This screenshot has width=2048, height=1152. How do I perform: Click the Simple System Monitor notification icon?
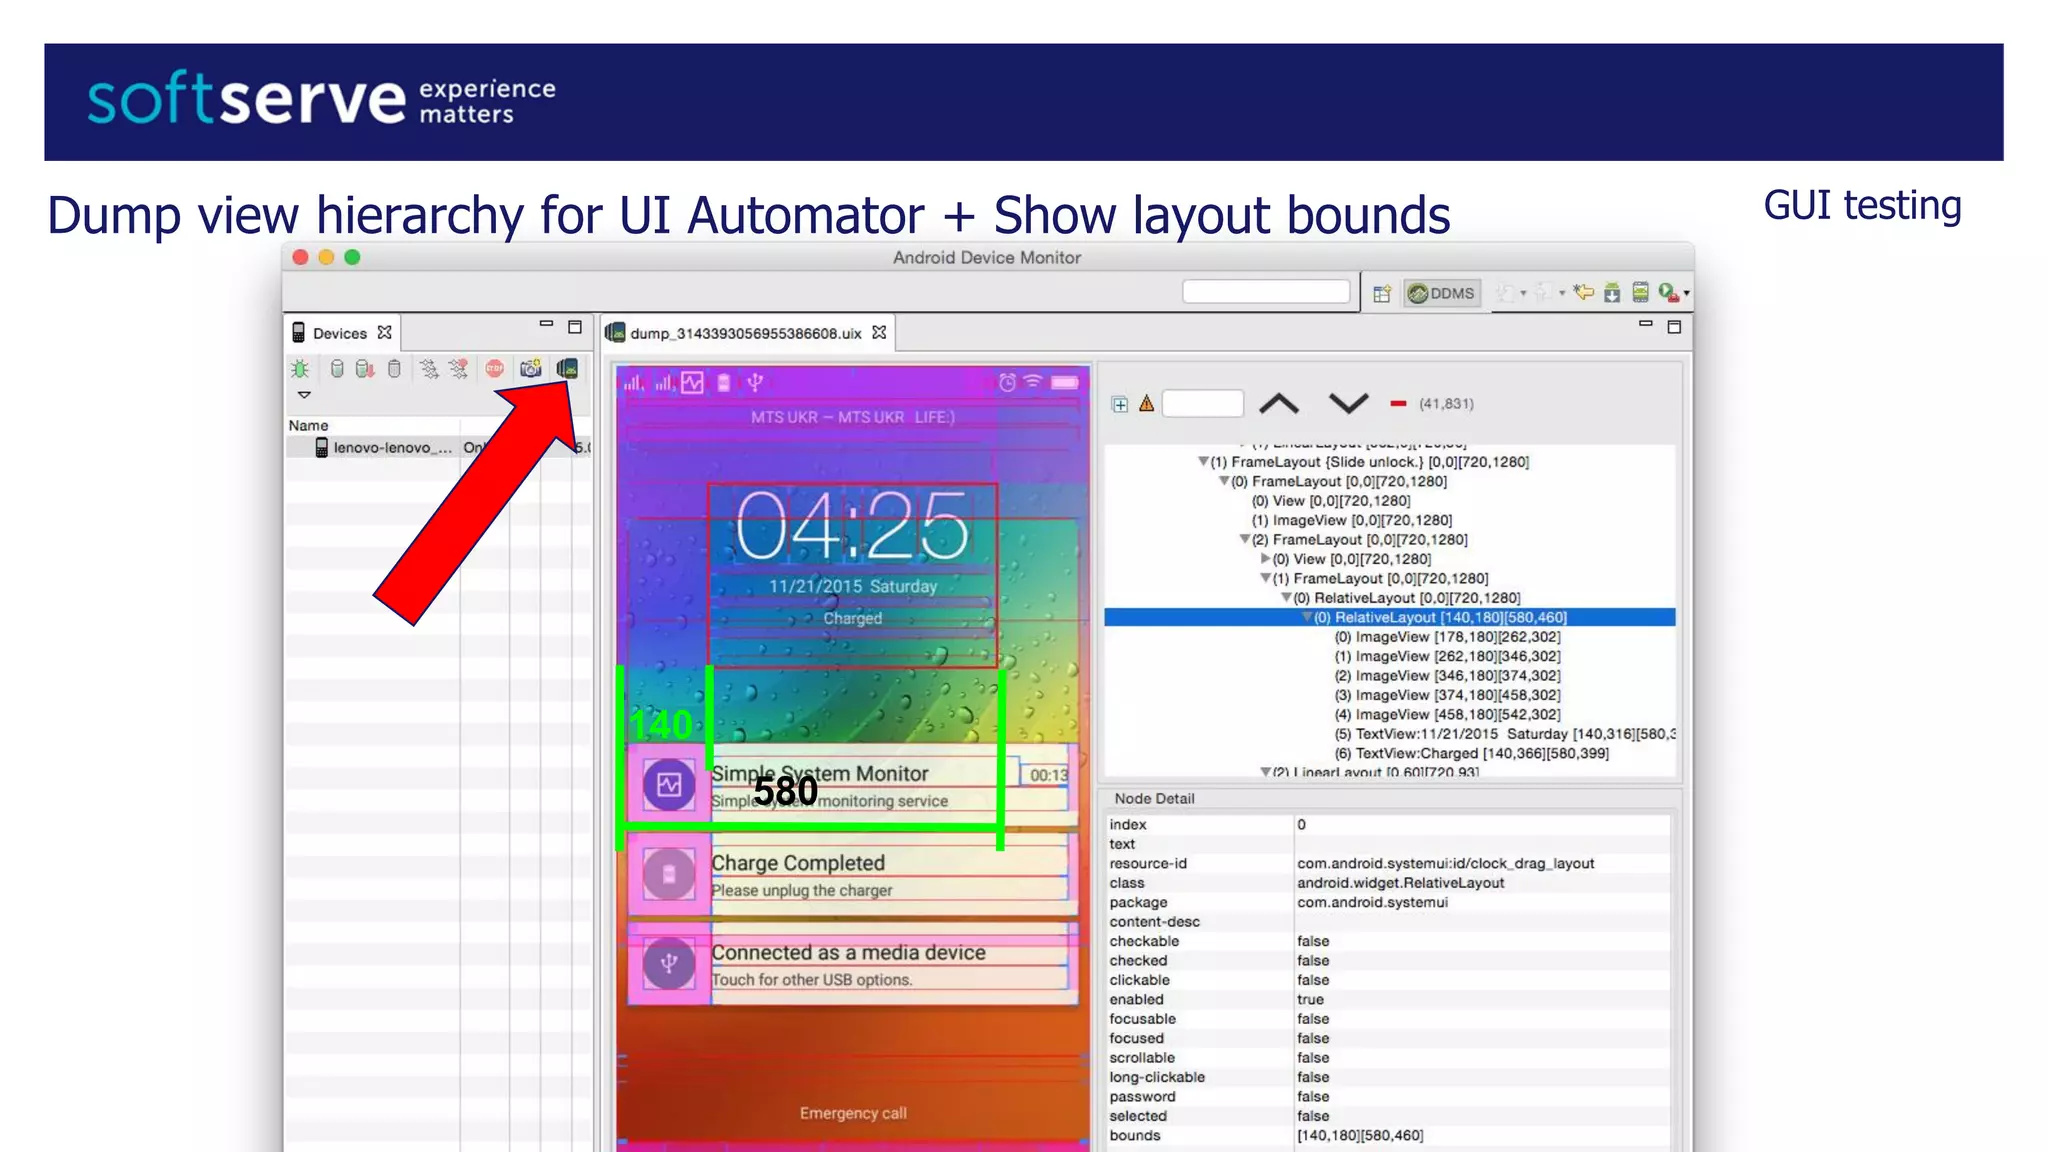(669, 785)
